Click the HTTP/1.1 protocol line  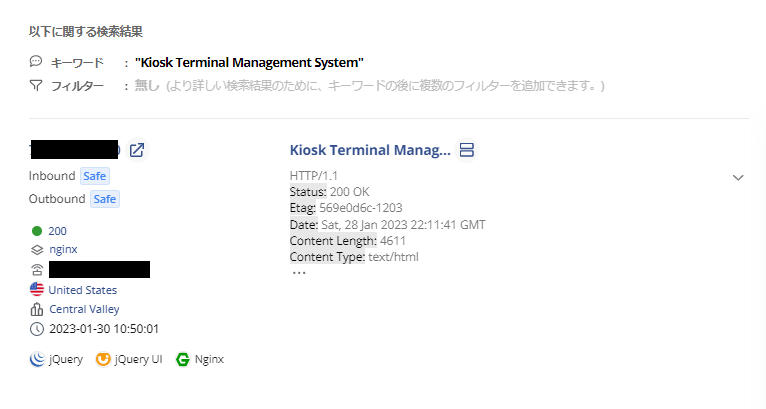pyautogui.click(x=314, y=175)
